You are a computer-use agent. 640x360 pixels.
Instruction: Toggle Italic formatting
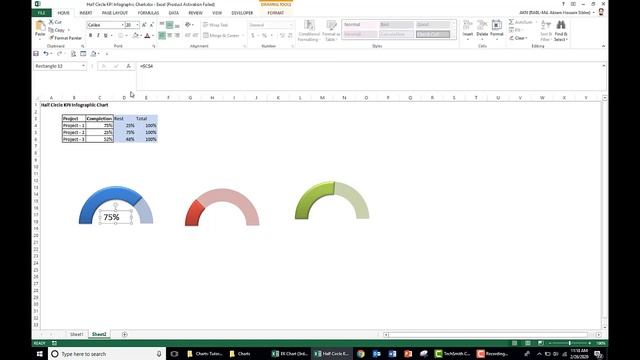tap(98, 36)
